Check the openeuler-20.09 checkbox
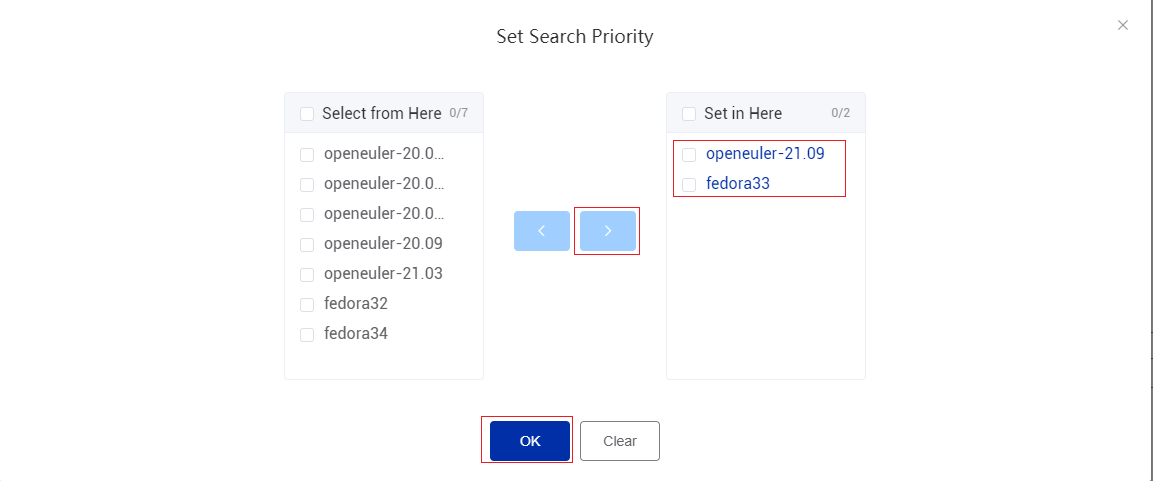Viewport: 1153px width, 481px height. point(307,244)
